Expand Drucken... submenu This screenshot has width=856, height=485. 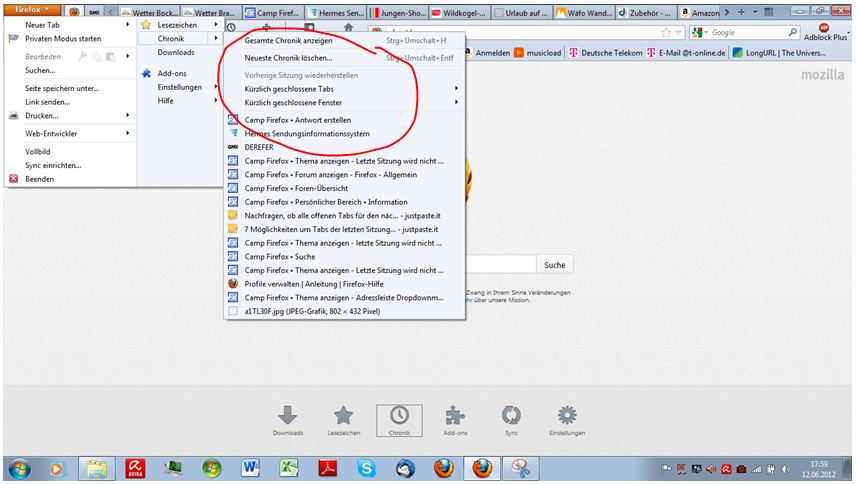click(70, 116)
